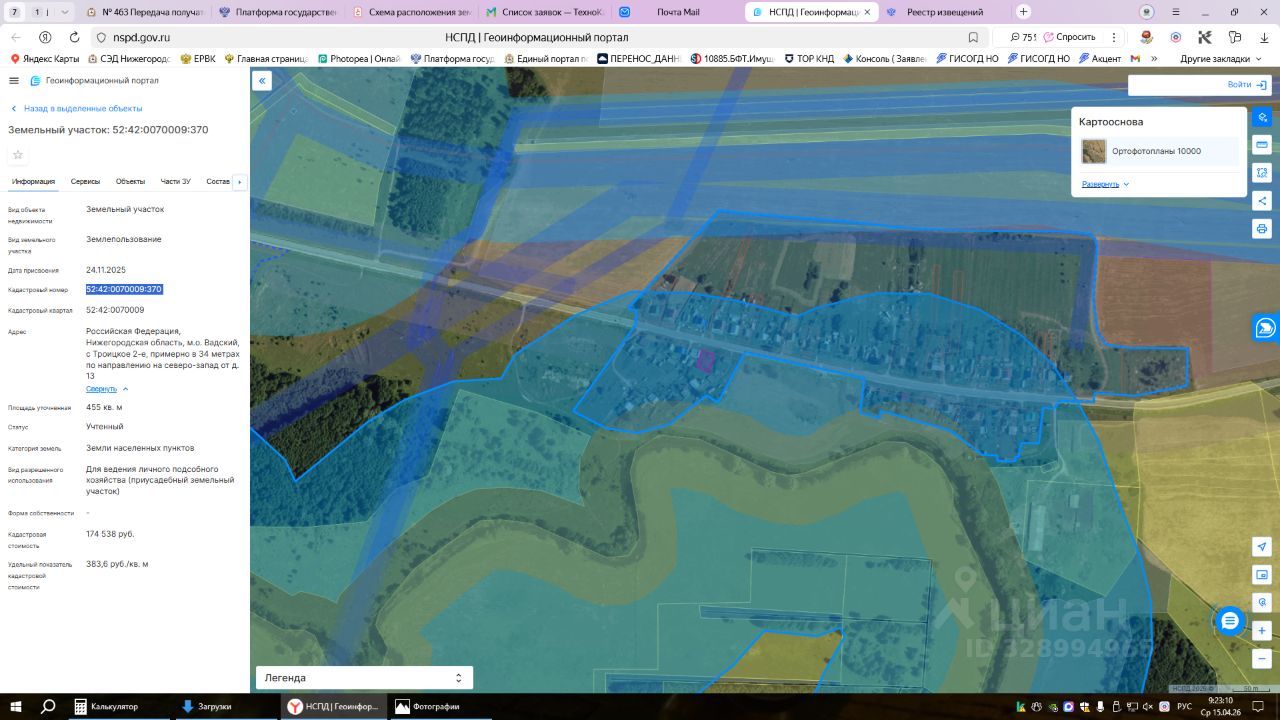Open the hamburger menu of Геоинформационный портал
This screenshot has height=720, width=1280.
click(x=14, y=81)
